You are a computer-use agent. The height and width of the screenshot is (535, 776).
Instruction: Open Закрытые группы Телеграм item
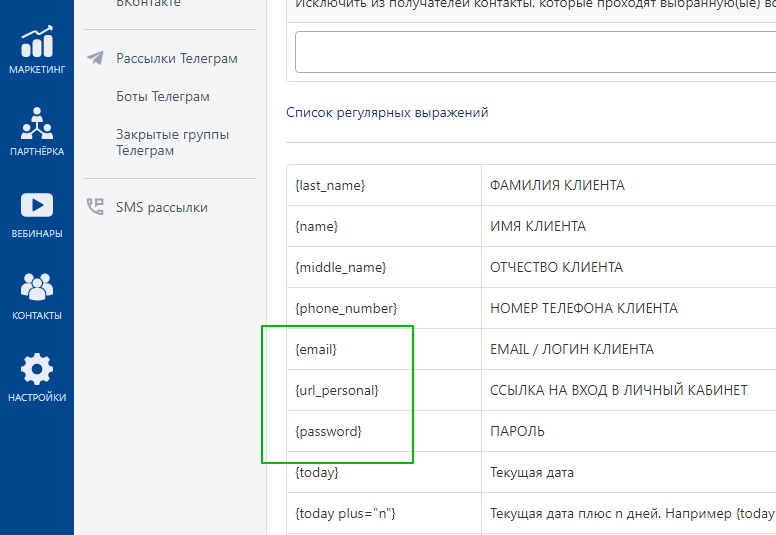(x=172, y=142)
